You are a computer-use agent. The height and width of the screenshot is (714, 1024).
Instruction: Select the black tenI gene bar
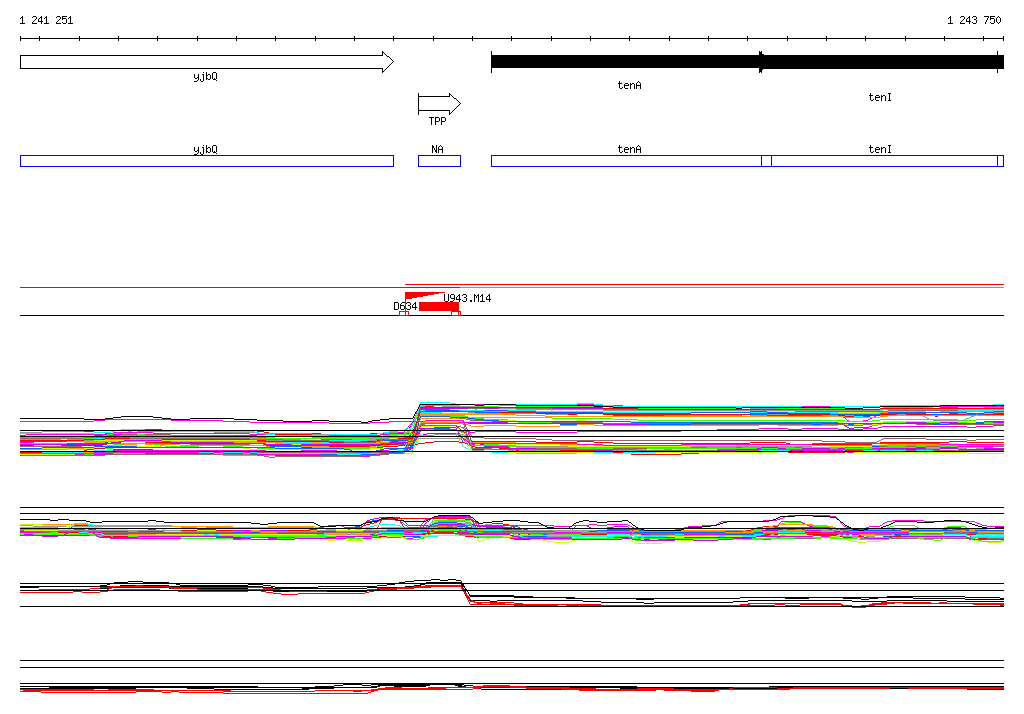tap(882, 62)
